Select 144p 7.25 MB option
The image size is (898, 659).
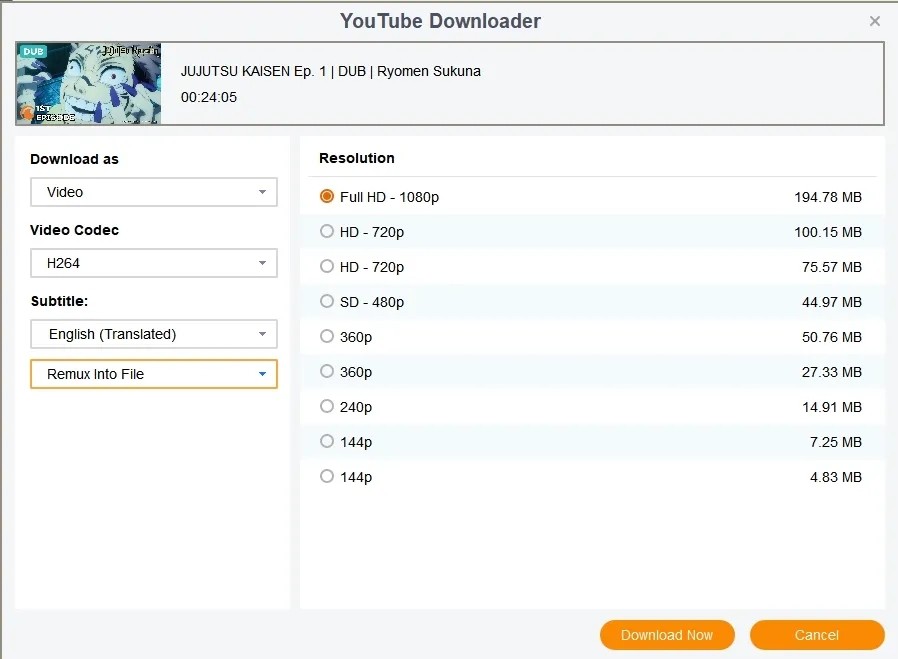[326, 441]
